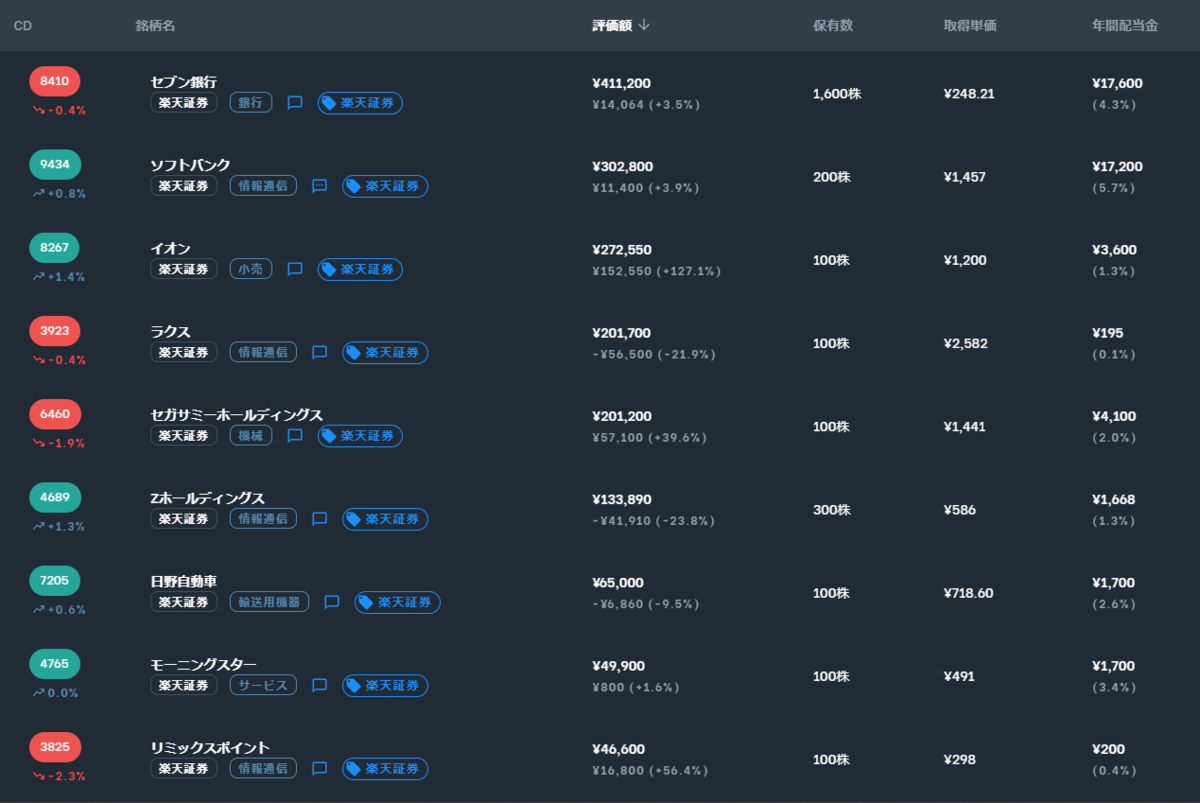1200x803 pixels.
Task: Click the 6460 stock code badge
Action: point(55,414)
